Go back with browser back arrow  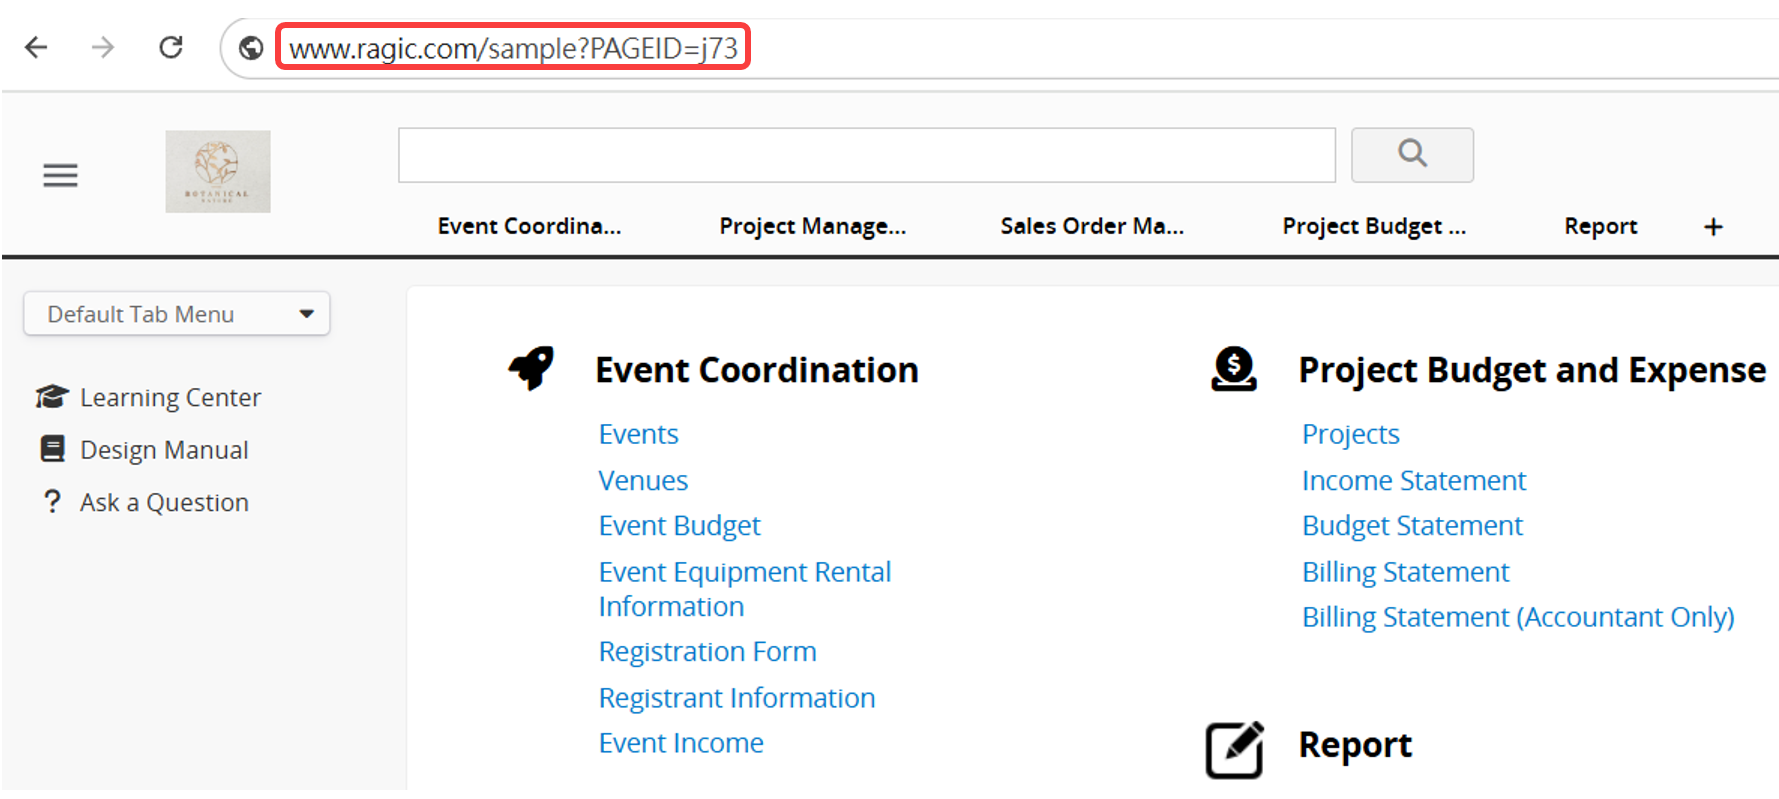pos(36,47)
